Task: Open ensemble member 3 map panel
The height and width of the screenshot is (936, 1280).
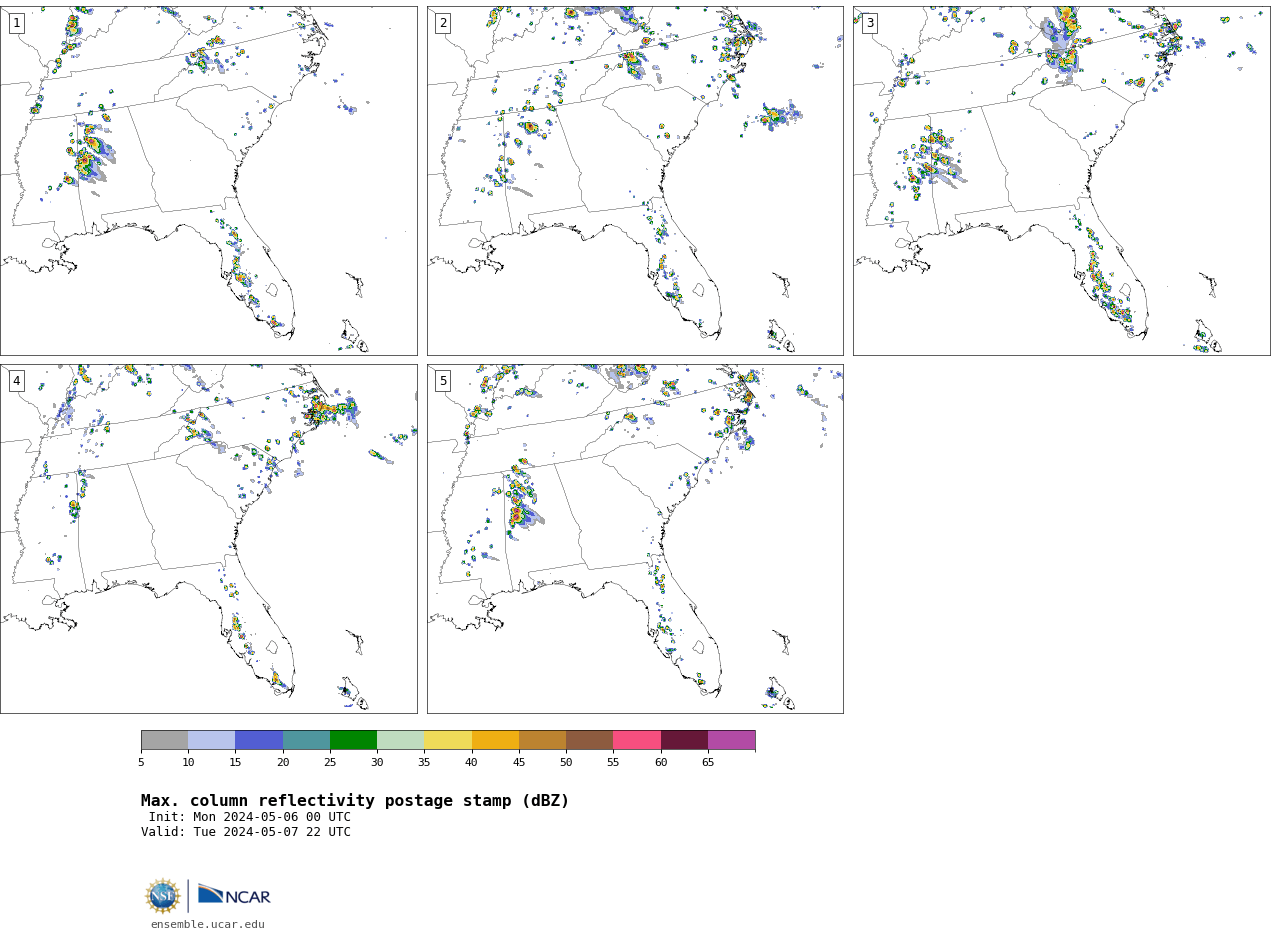Action: pyautogui.click(x=1061, y=181)
